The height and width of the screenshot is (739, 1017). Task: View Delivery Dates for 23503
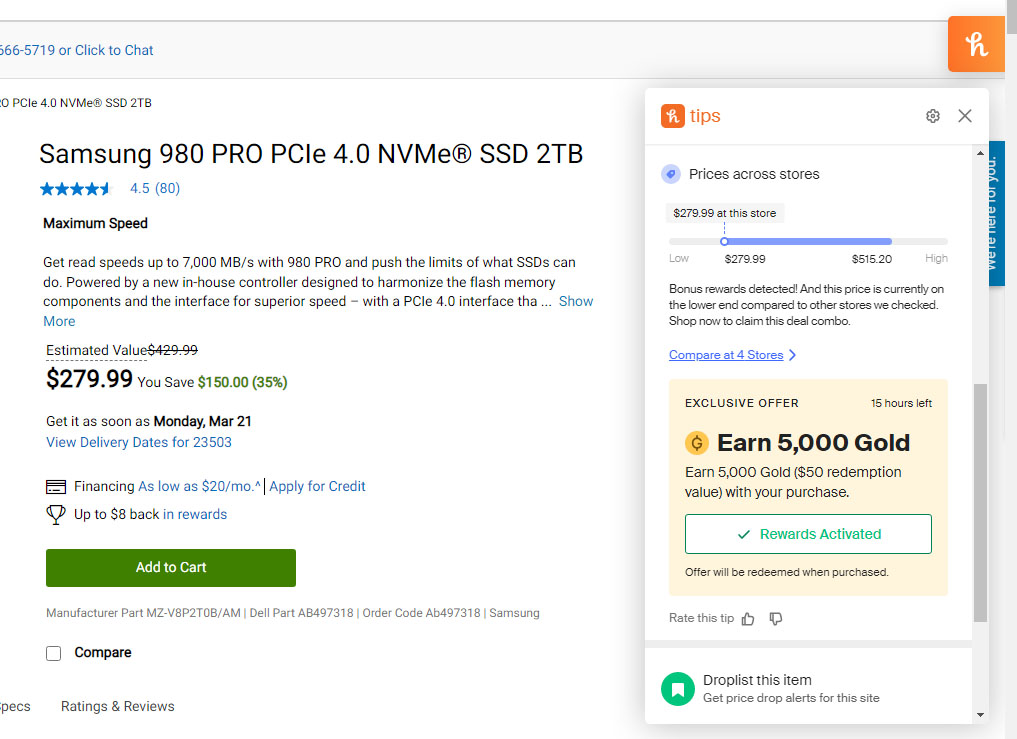(x=139, y=442)
